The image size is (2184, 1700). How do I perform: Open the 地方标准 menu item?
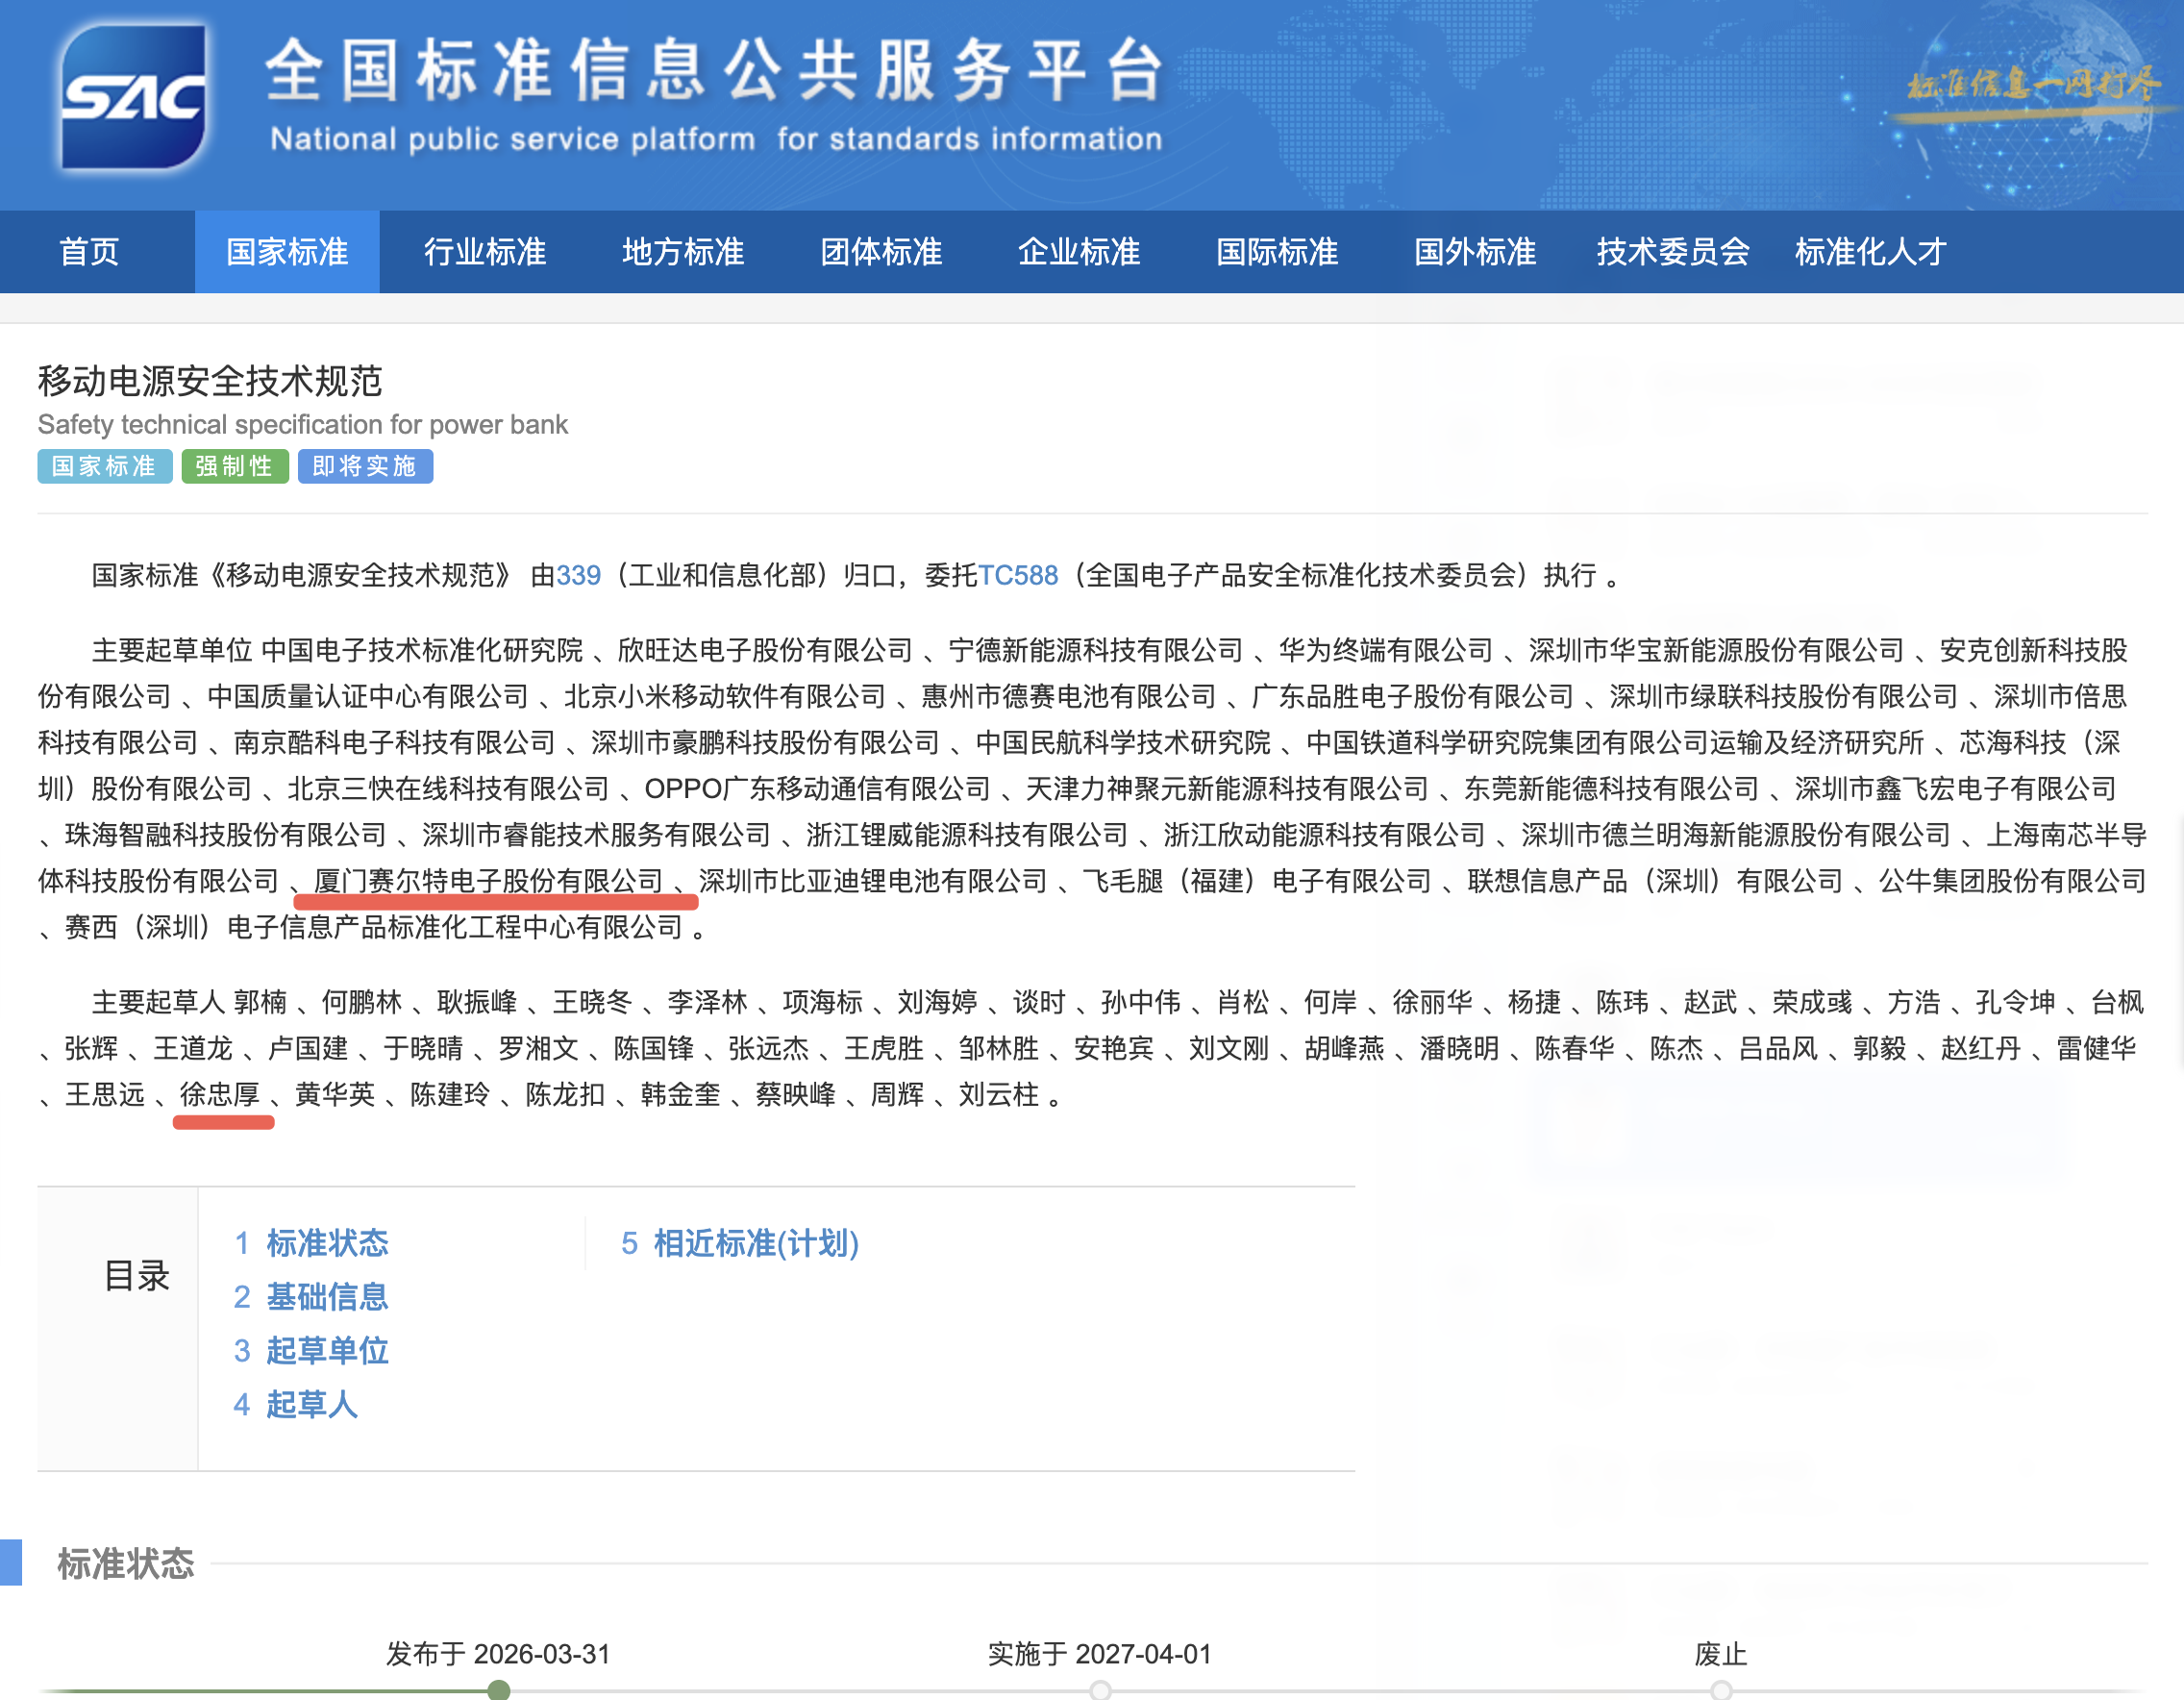click(x=683, y=252)
